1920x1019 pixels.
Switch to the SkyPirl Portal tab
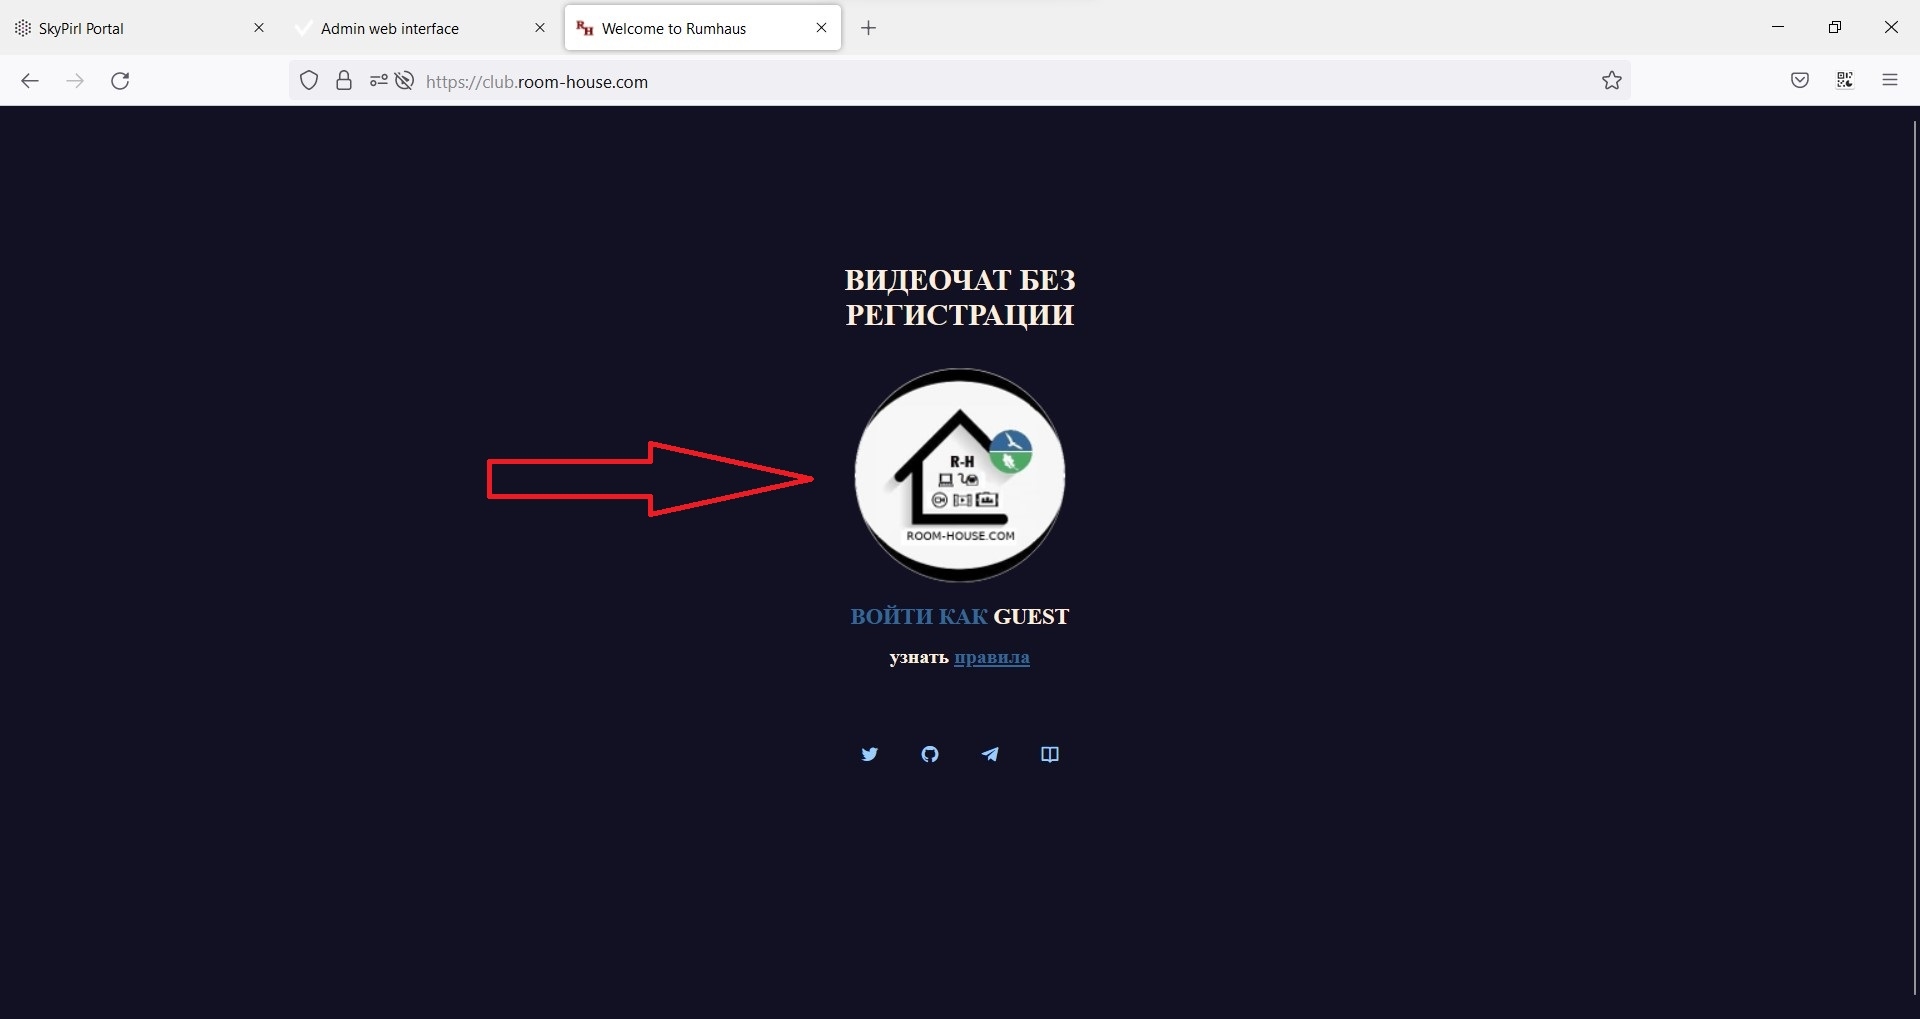pos(138,28)
